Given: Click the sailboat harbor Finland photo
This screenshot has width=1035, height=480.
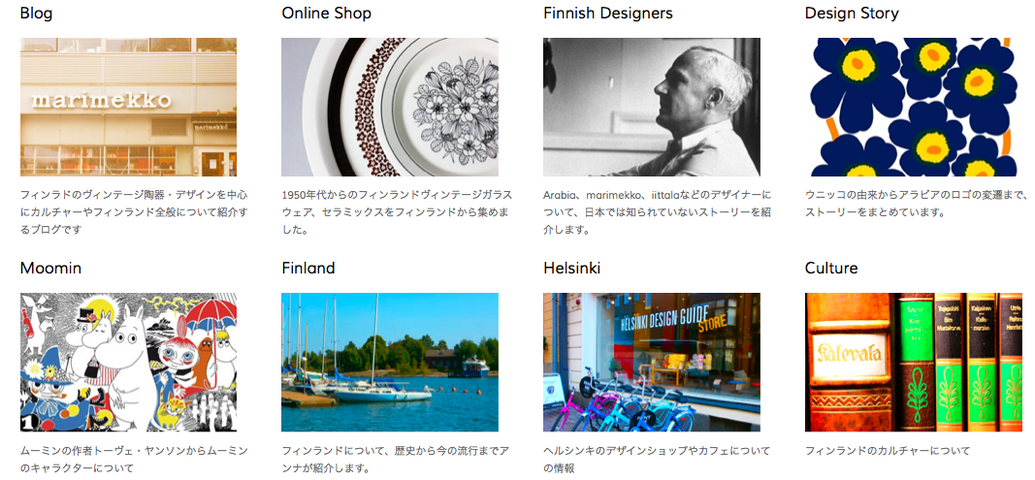Looking at the screenshot, I should pos(389,362).
